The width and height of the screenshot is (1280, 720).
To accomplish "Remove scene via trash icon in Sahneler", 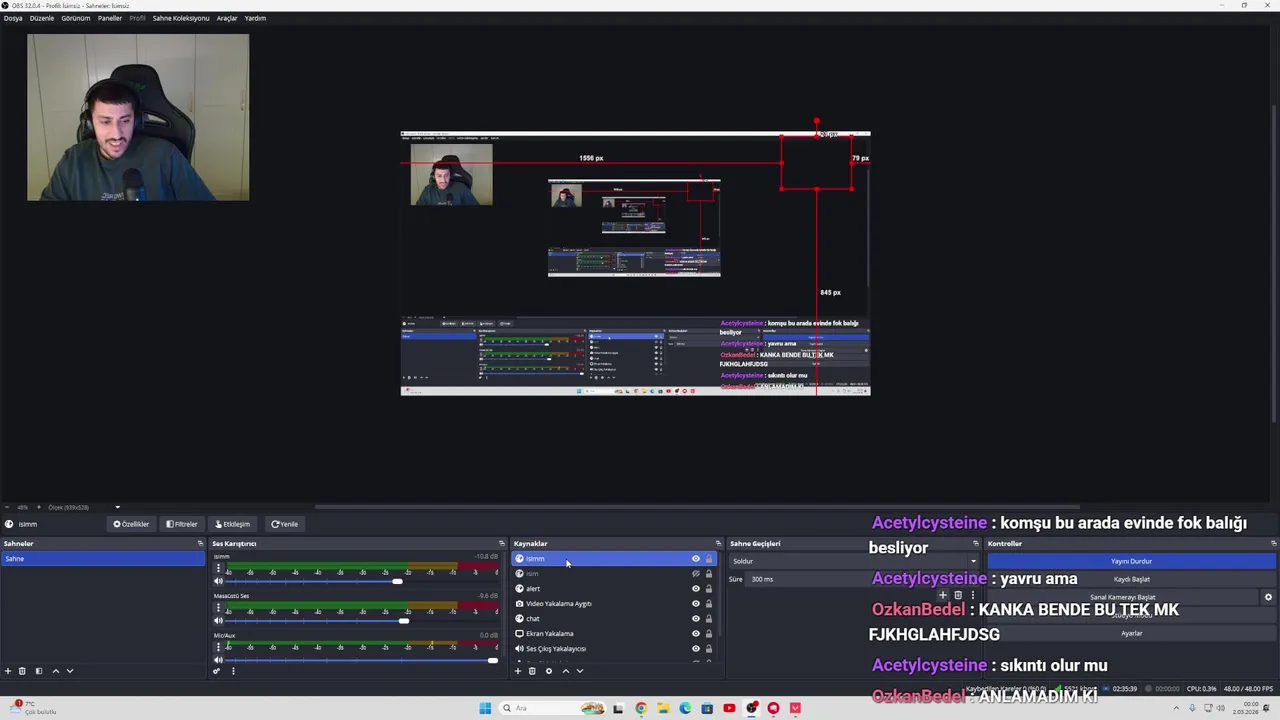I will tap(22, 671).
